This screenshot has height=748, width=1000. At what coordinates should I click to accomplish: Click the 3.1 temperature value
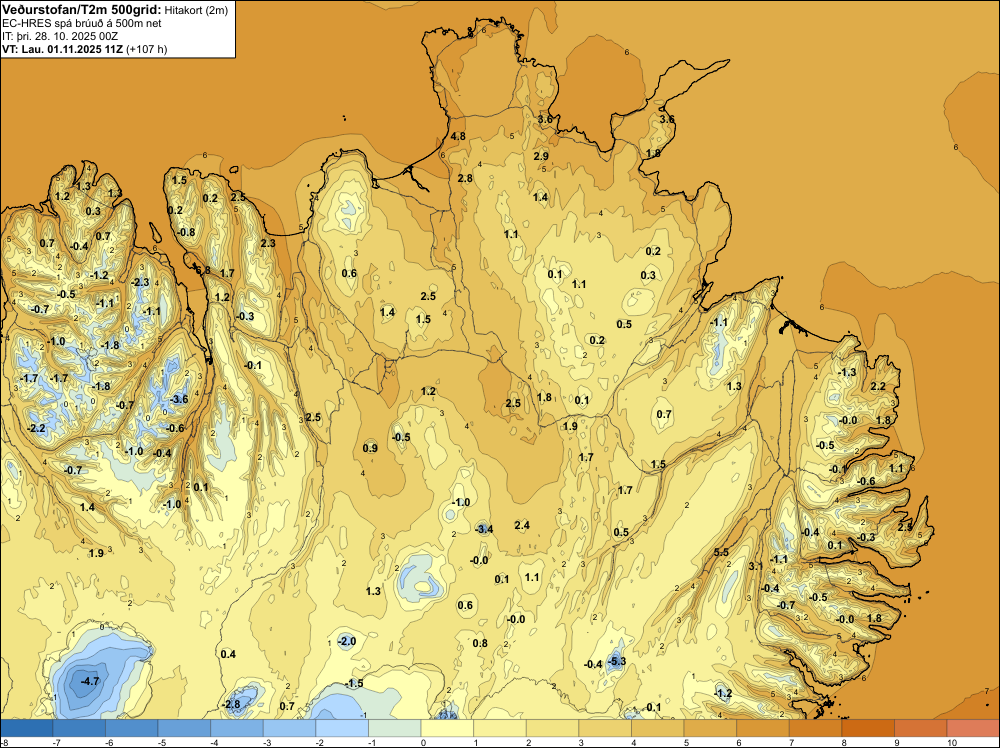tap(756, 566)
